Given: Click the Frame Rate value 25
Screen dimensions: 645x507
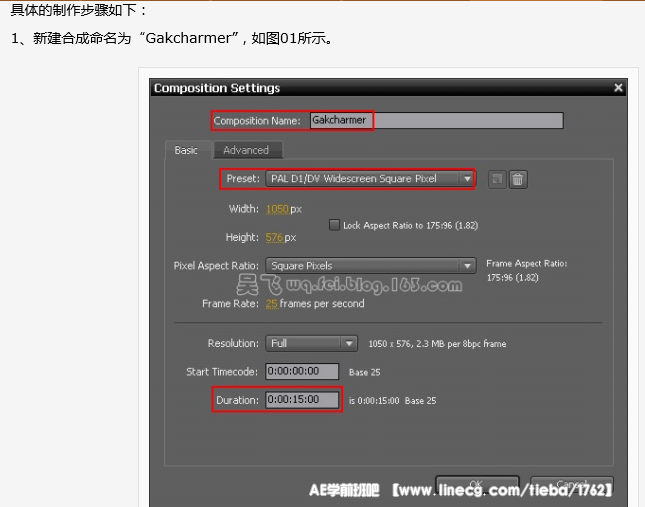Looking at the screenshot, I should pos(271,303).
